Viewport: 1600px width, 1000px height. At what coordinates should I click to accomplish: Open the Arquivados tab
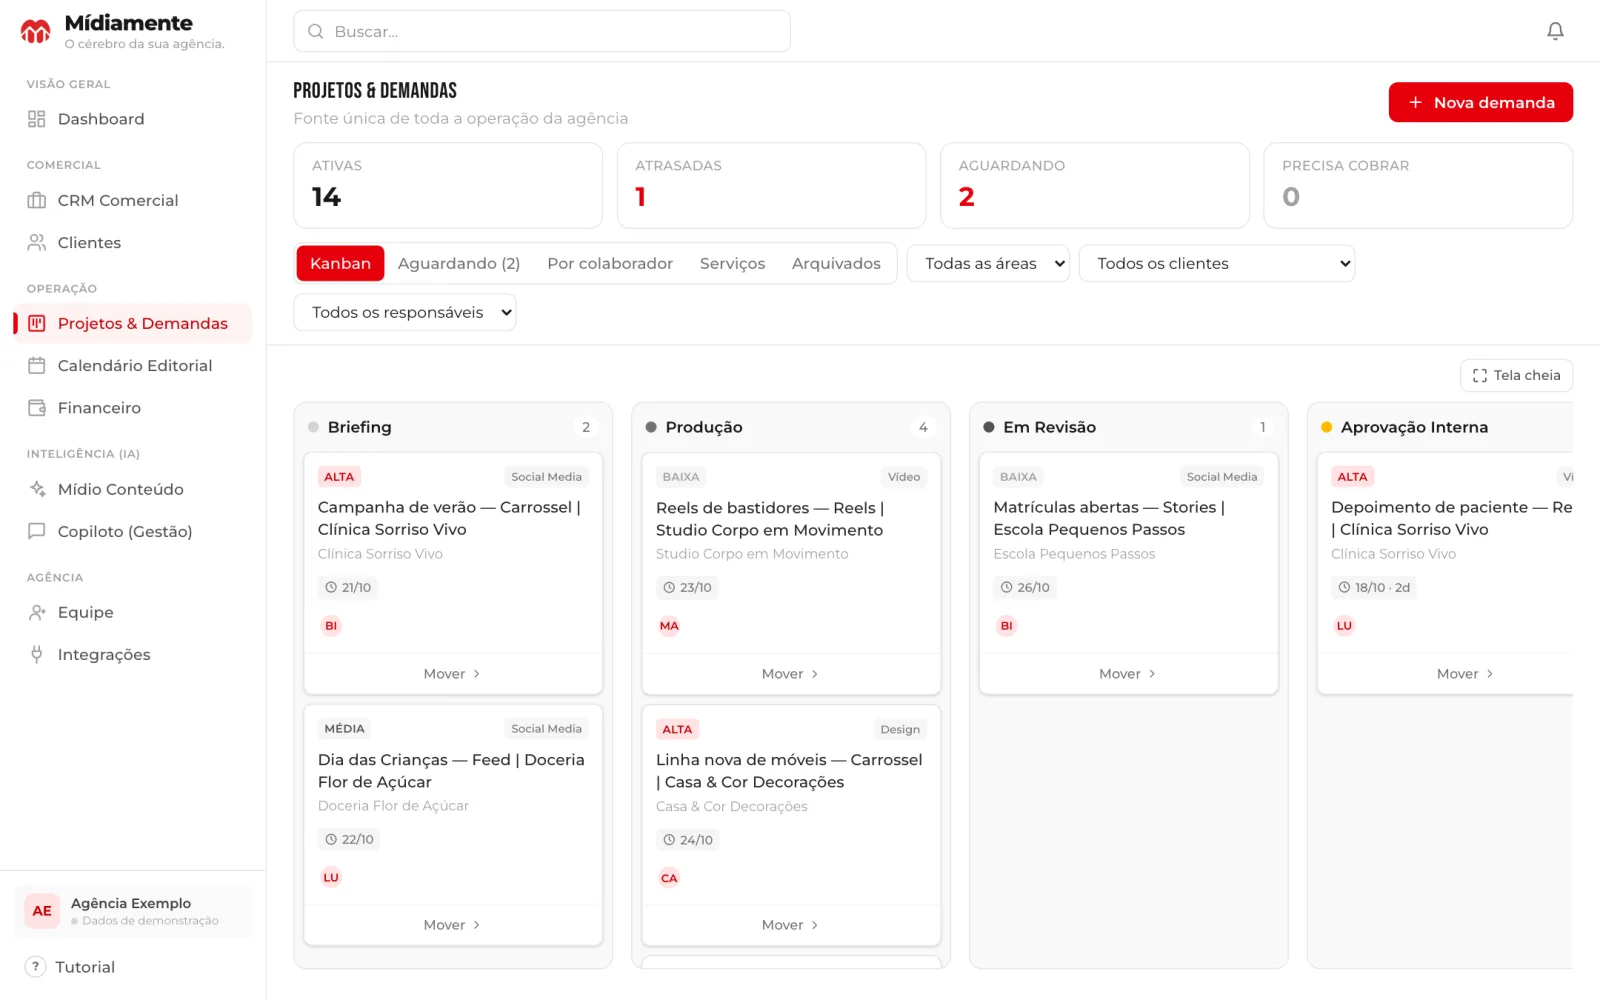[x=836, y=263]
